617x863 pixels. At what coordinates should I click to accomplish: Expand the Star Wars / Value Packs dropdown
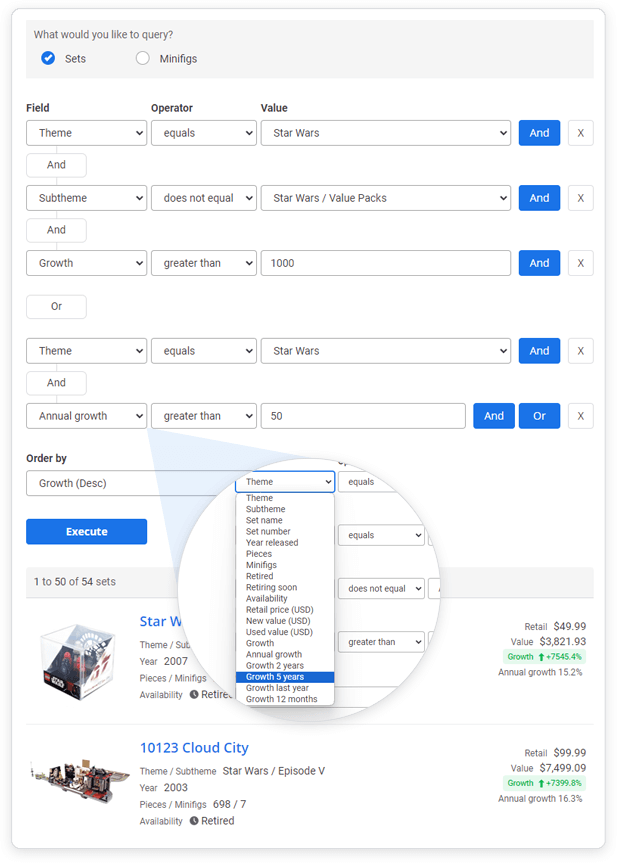385,198
